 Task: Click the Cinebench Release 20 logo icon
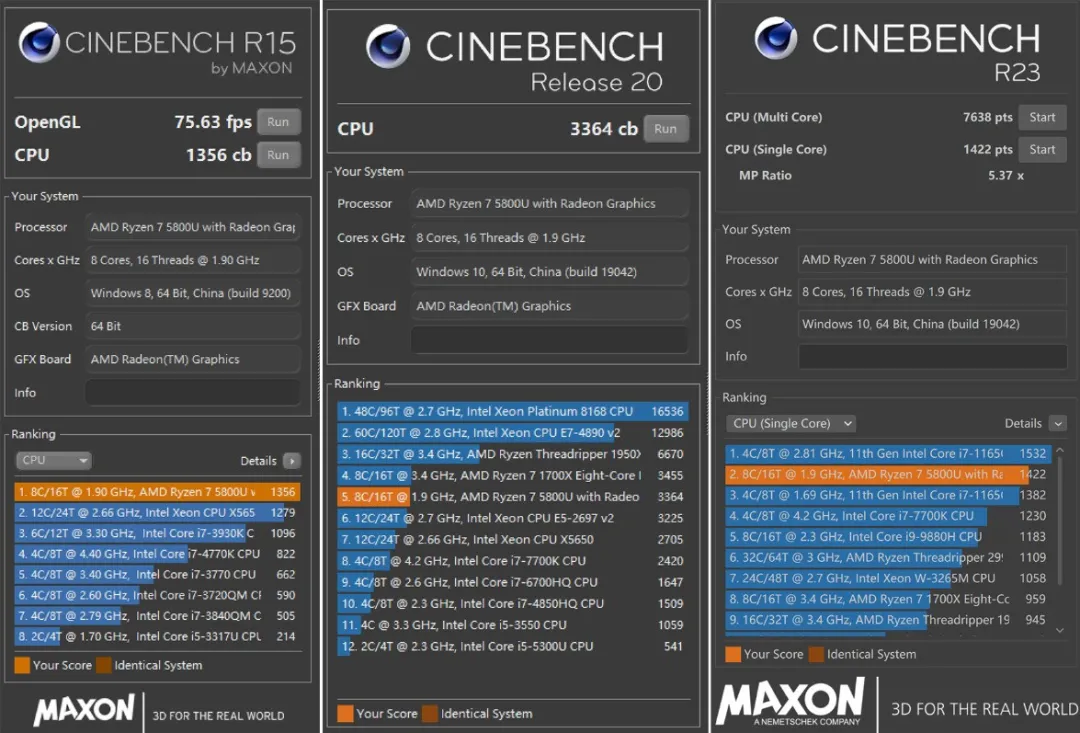(x=387, y=47)
